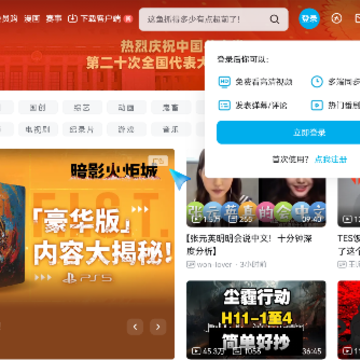The width and height of the screenshot is (360, 360).
Task: Click the 09:40 duration label
Action: (313, 219)
